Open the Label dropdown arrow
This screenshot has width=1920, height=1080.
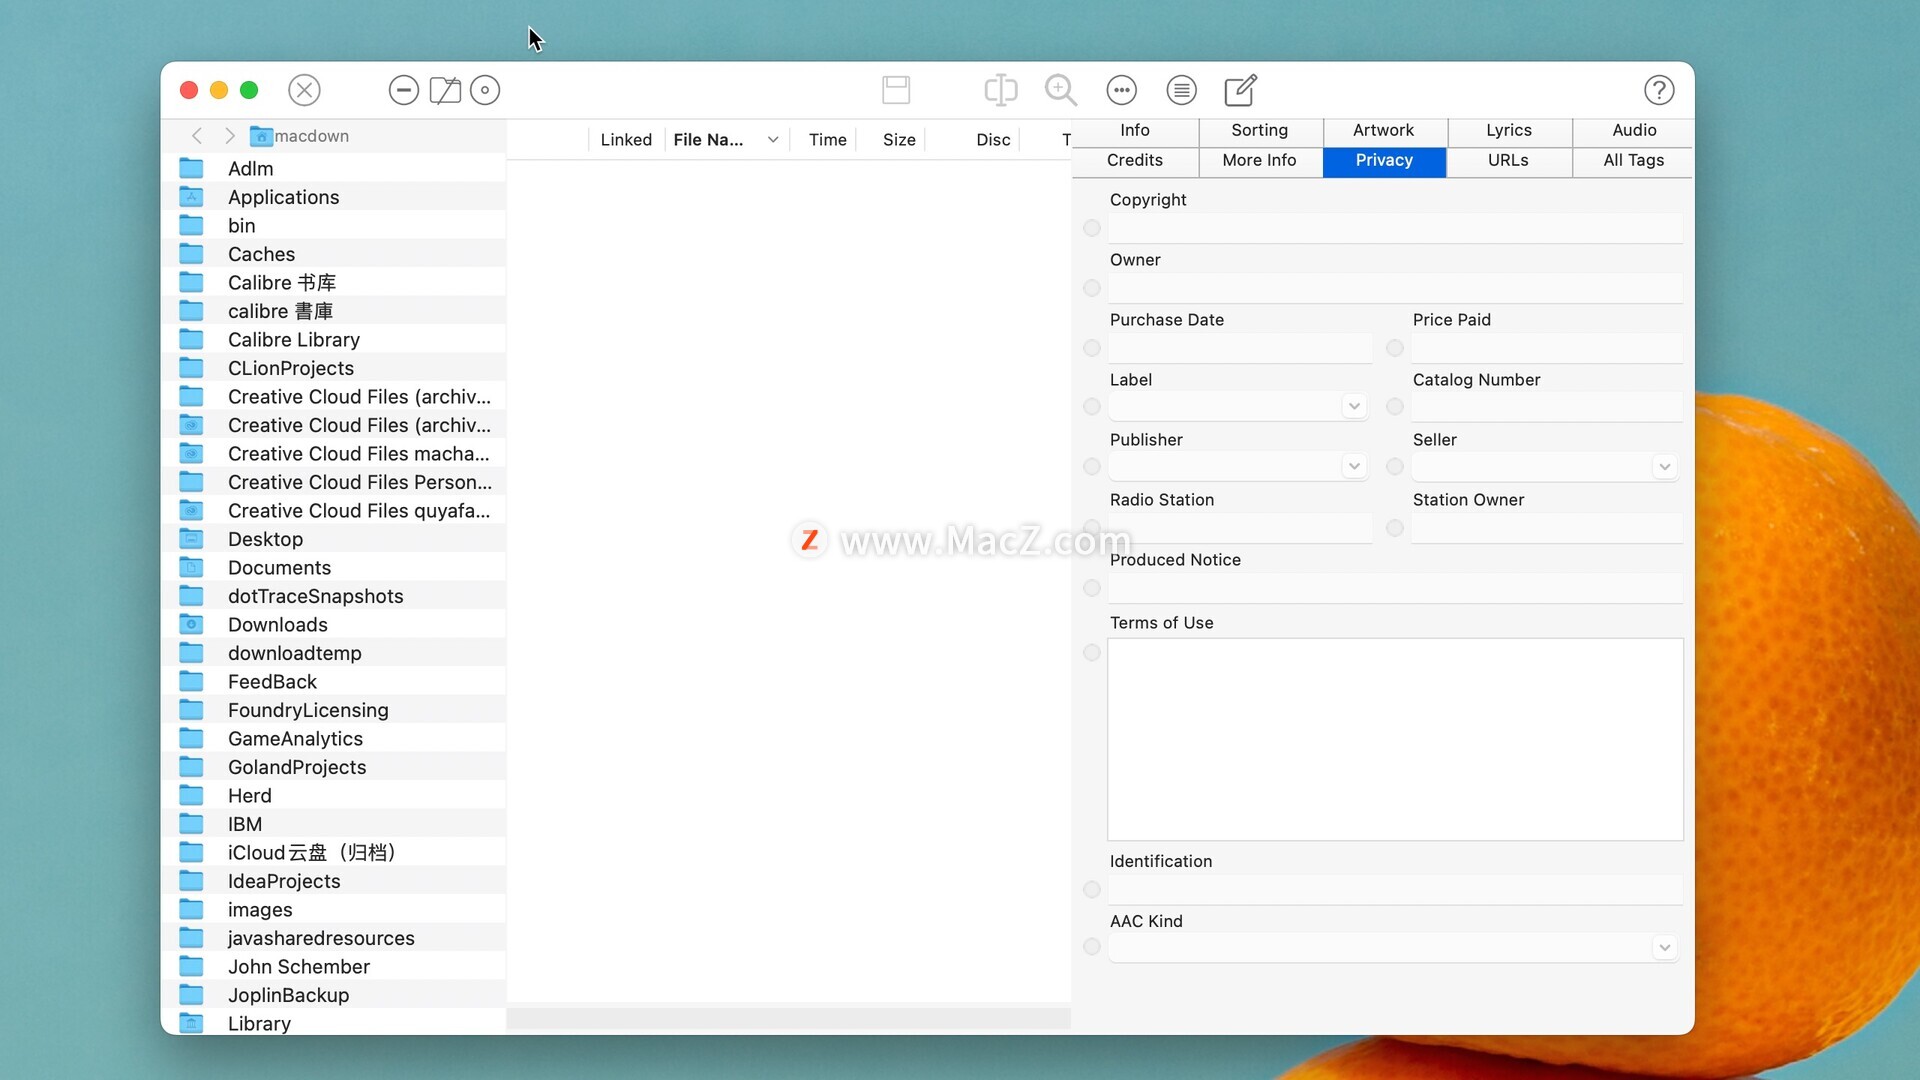(1354, 406)
